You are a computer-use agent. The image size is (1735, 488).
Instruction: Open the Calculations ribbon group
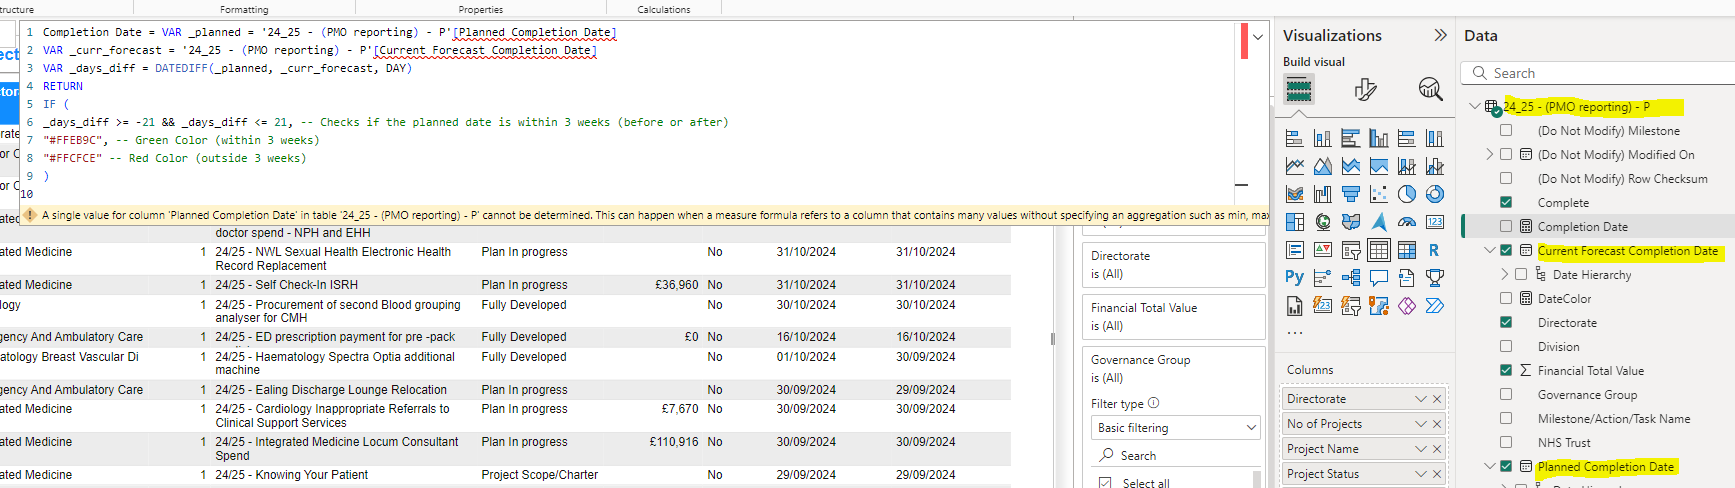(664, 9)
